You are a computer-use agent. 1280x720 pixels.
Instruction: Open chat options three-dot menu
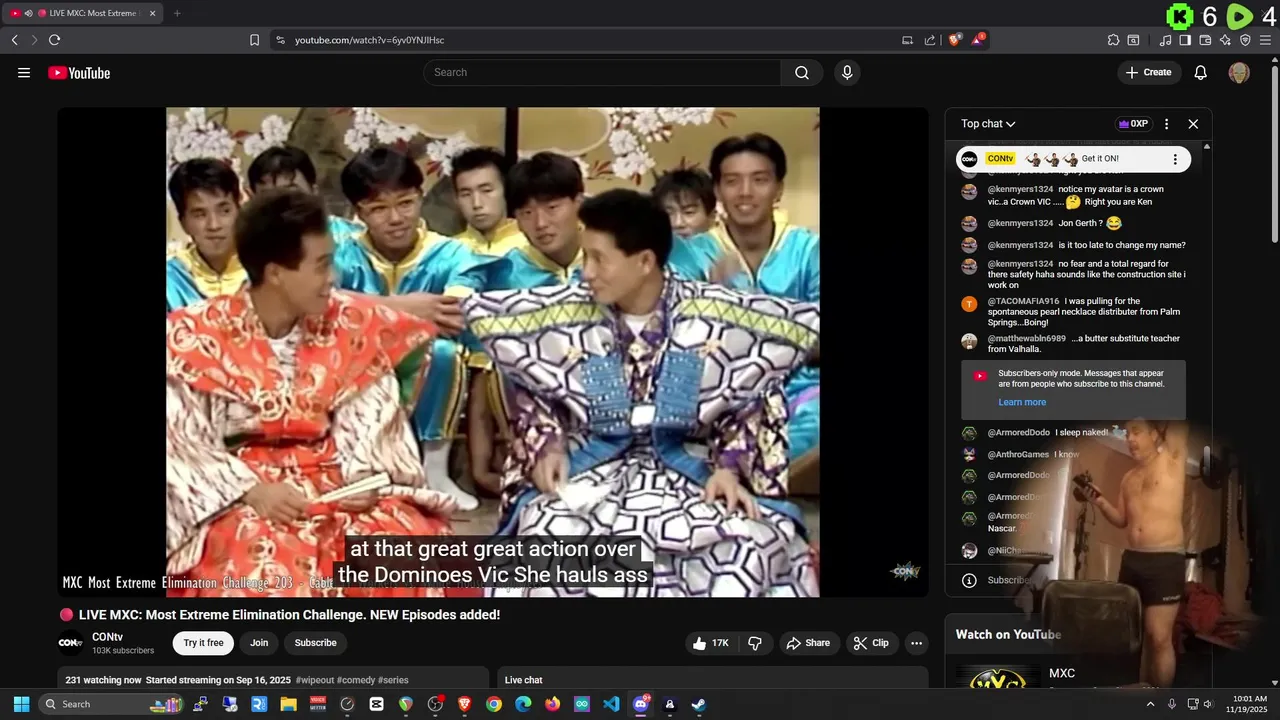[x=1166, y=124]
